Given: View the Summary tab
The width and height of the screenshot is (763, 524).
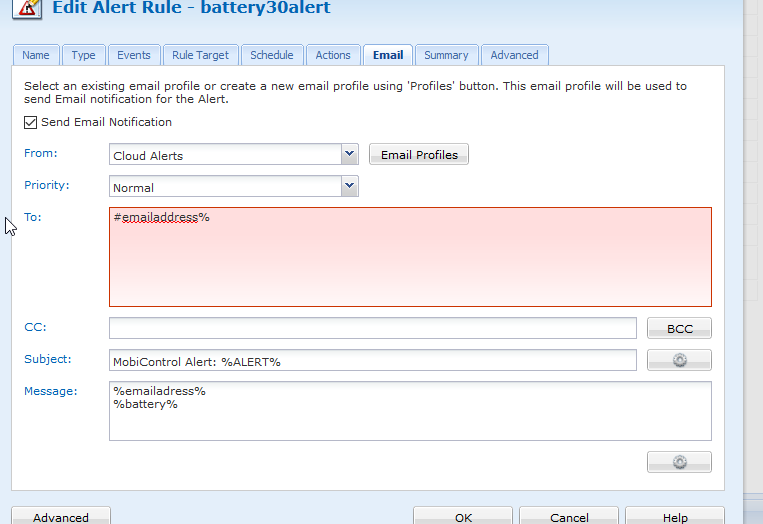Looking at the screenshot, I should coord(446,55).
